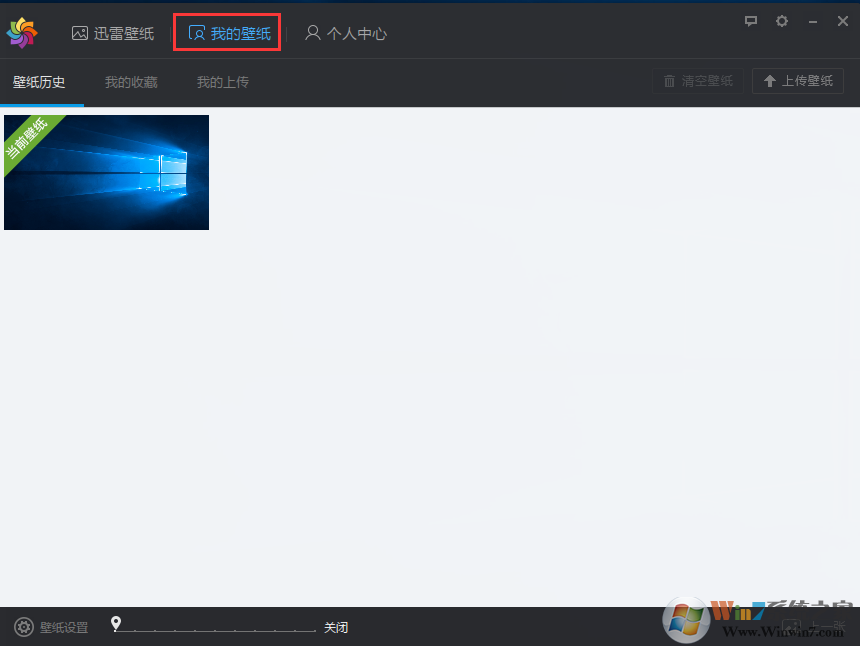
Task: Click the colorful pinwheel app logo
Action: click(22, 33)
